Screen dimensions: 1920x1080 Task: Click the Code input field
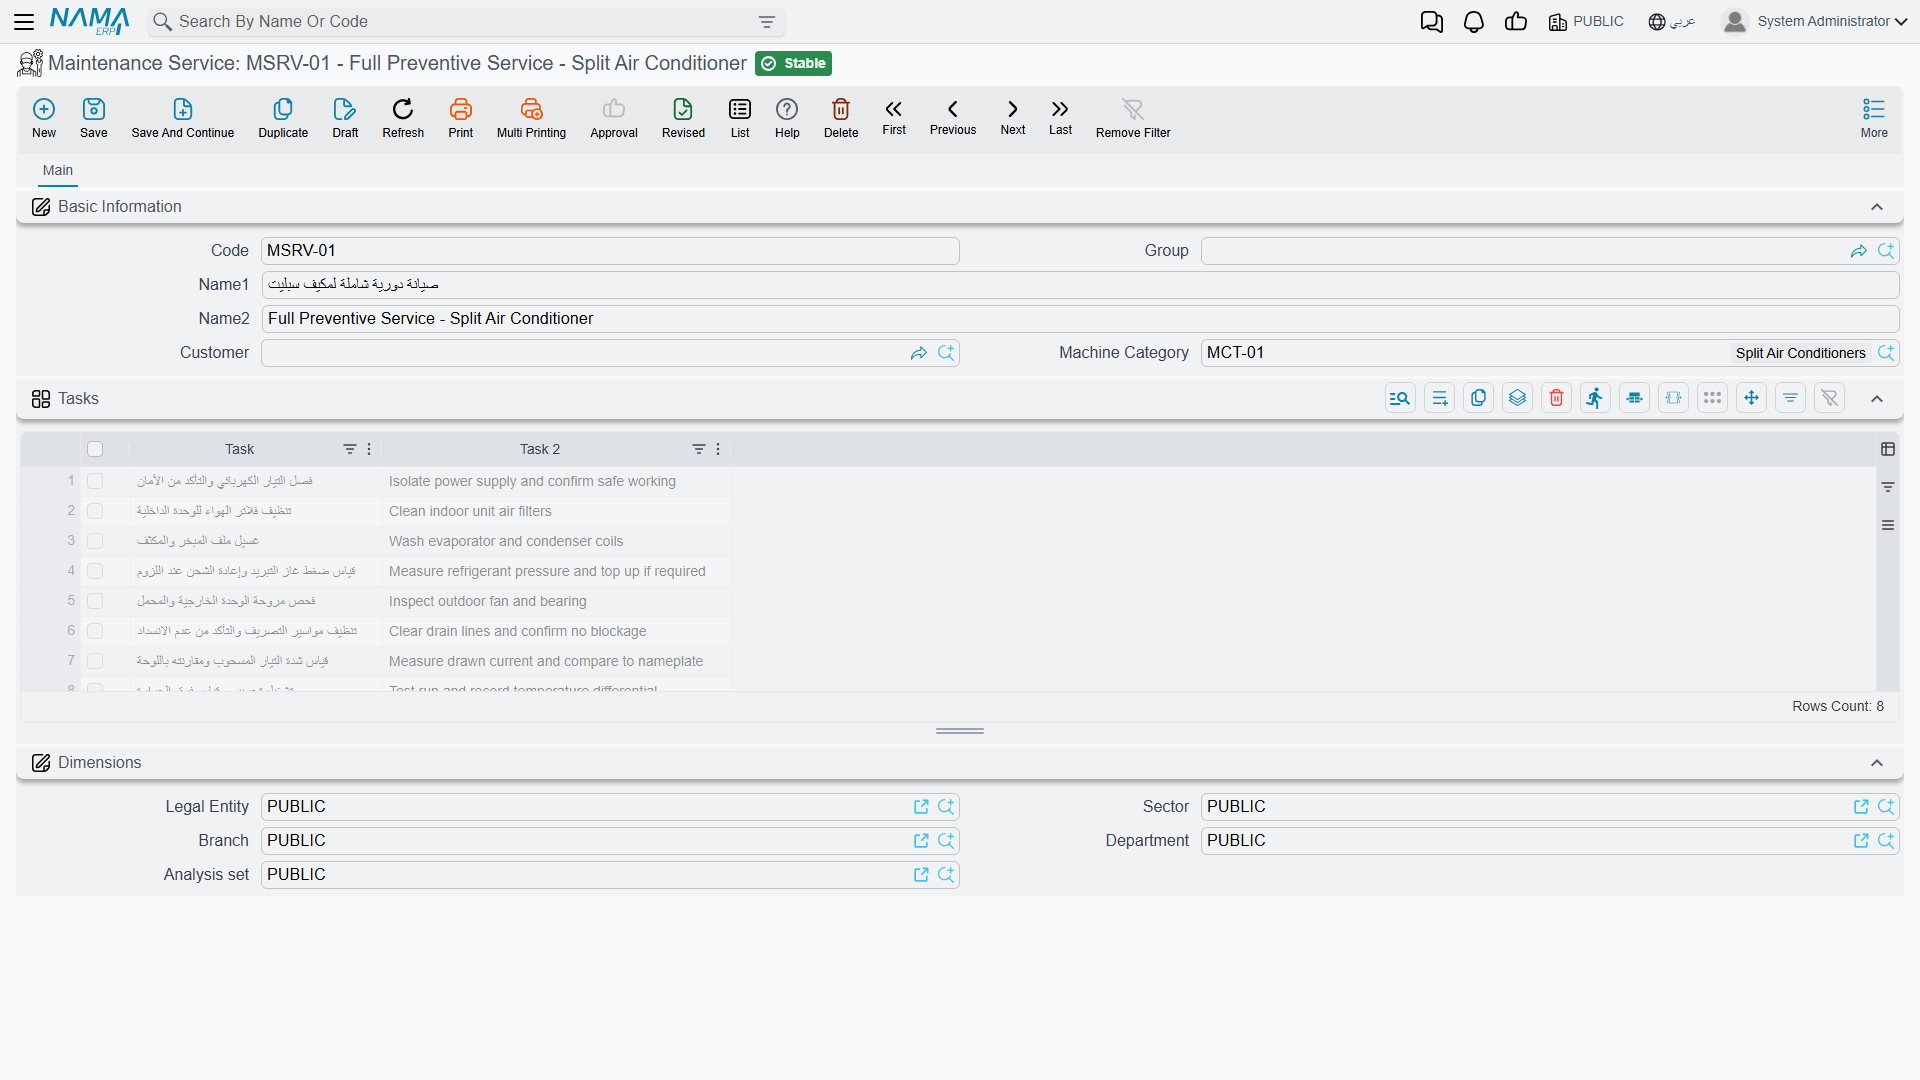pos(610,251)
